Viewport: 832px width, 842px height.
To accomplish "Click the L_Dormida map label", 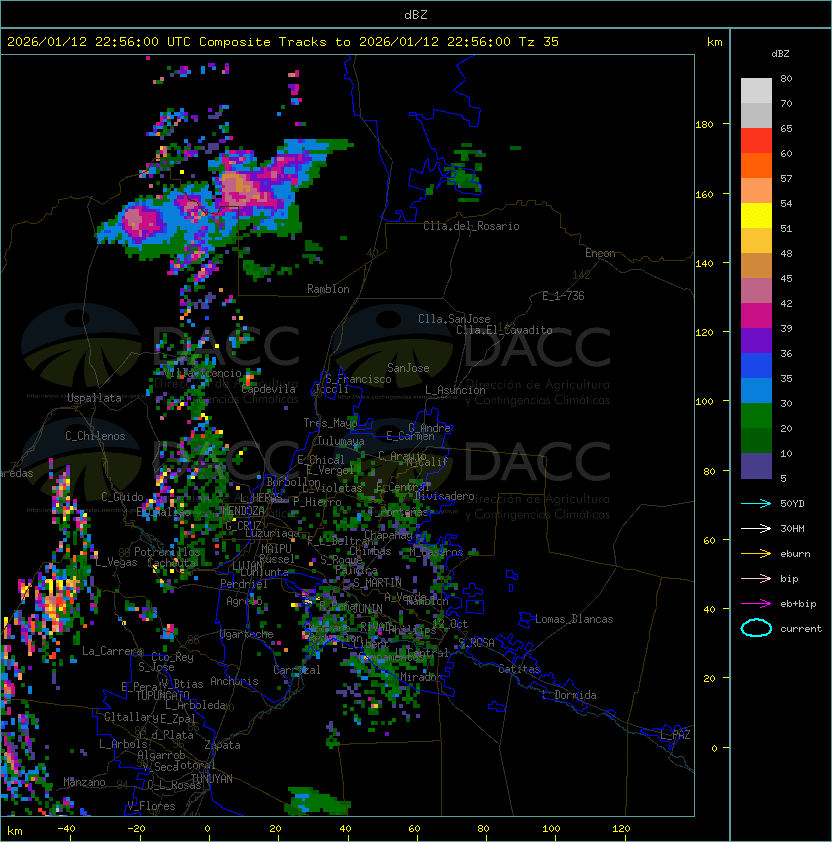I will pyautogui.click(x=569, y=695).
